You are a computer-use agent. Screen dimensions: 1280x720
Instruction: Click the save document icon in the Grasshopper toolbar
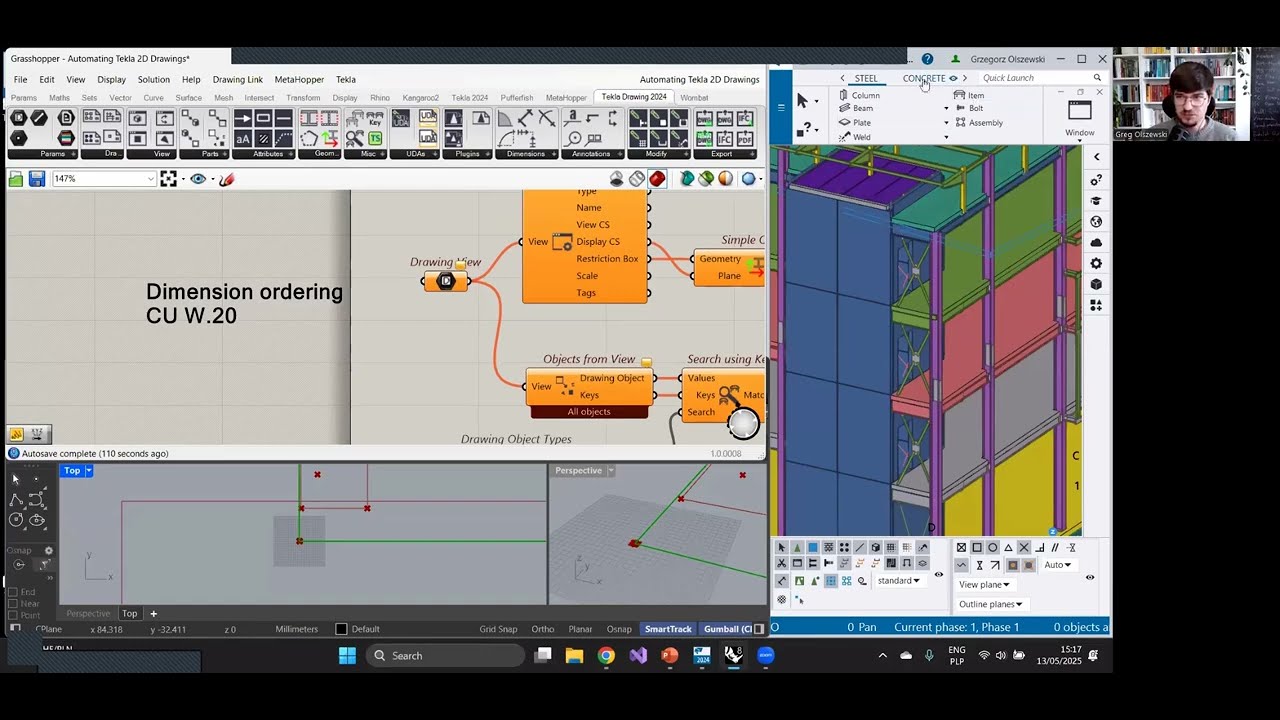click(x=37, y=179)
